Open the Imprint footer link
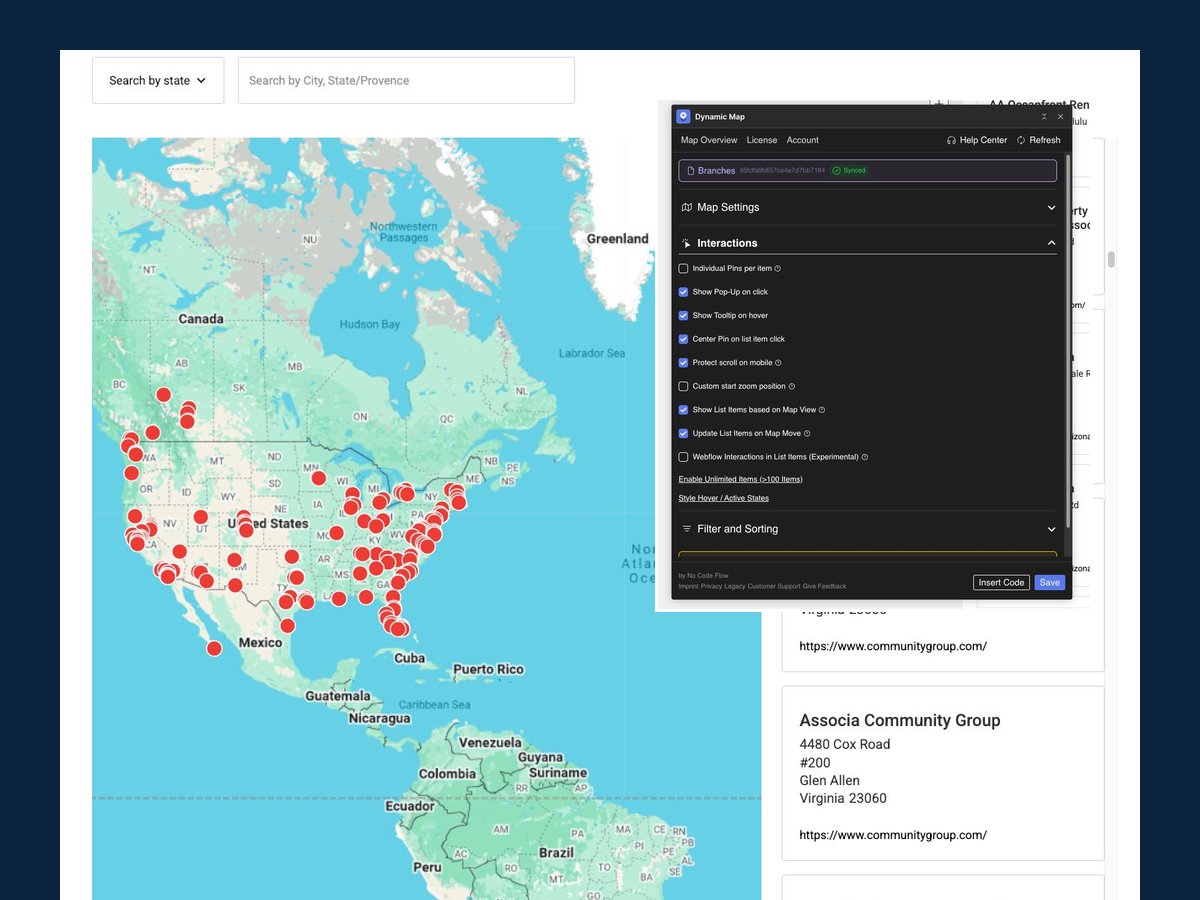The height and width of the screenshot is (900, 1200). pyautogui.click(x=688, y=586)
